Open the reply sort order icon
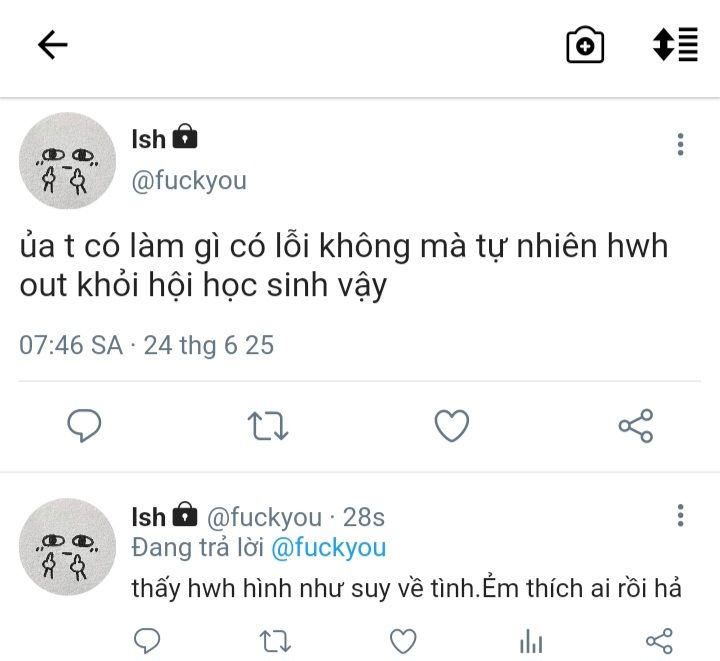Image resolution: width=720 pixels, height=661 pixels. tap(675, 45)
